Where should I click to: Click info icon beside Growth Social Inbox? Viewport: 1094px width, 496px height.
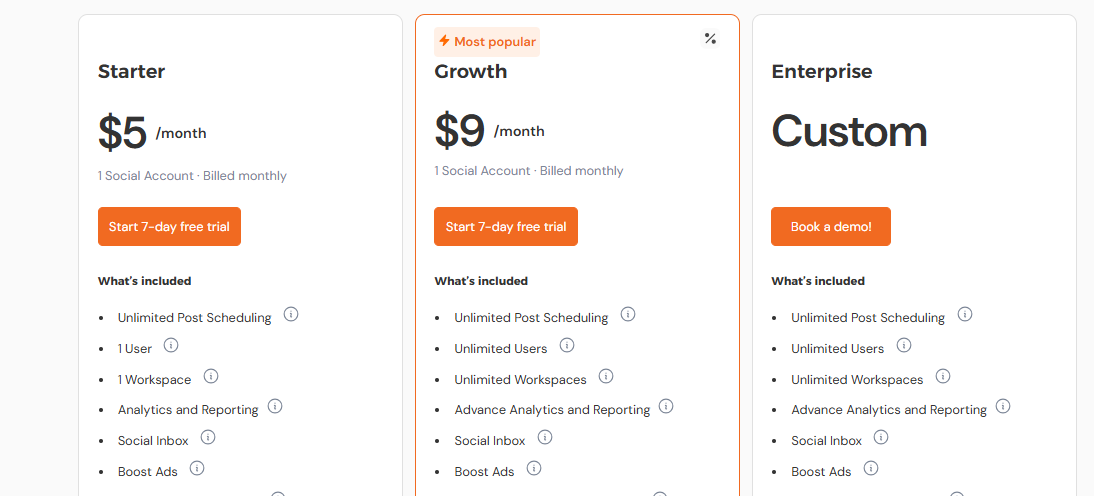545,437
